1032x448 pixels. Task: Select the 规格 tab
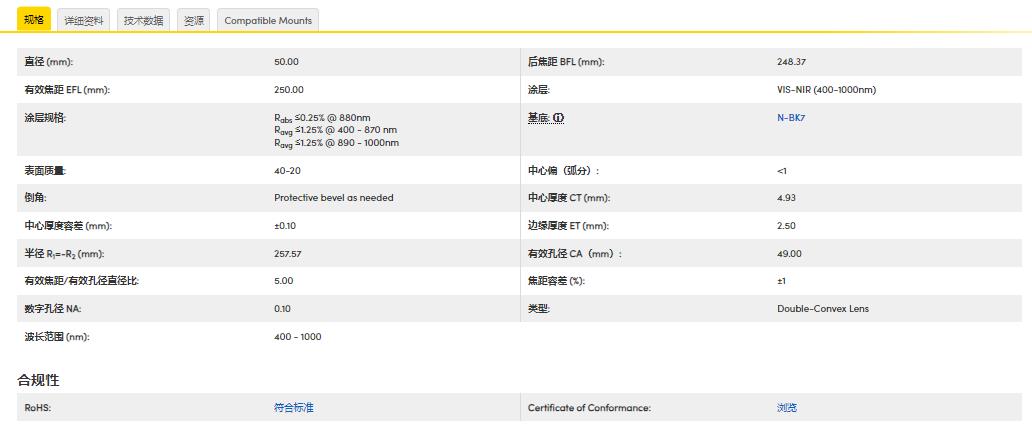point(34,20)
